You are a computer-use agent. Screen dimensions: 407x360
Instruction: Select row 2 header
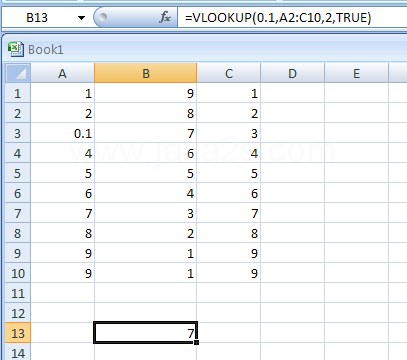[18, 113]
